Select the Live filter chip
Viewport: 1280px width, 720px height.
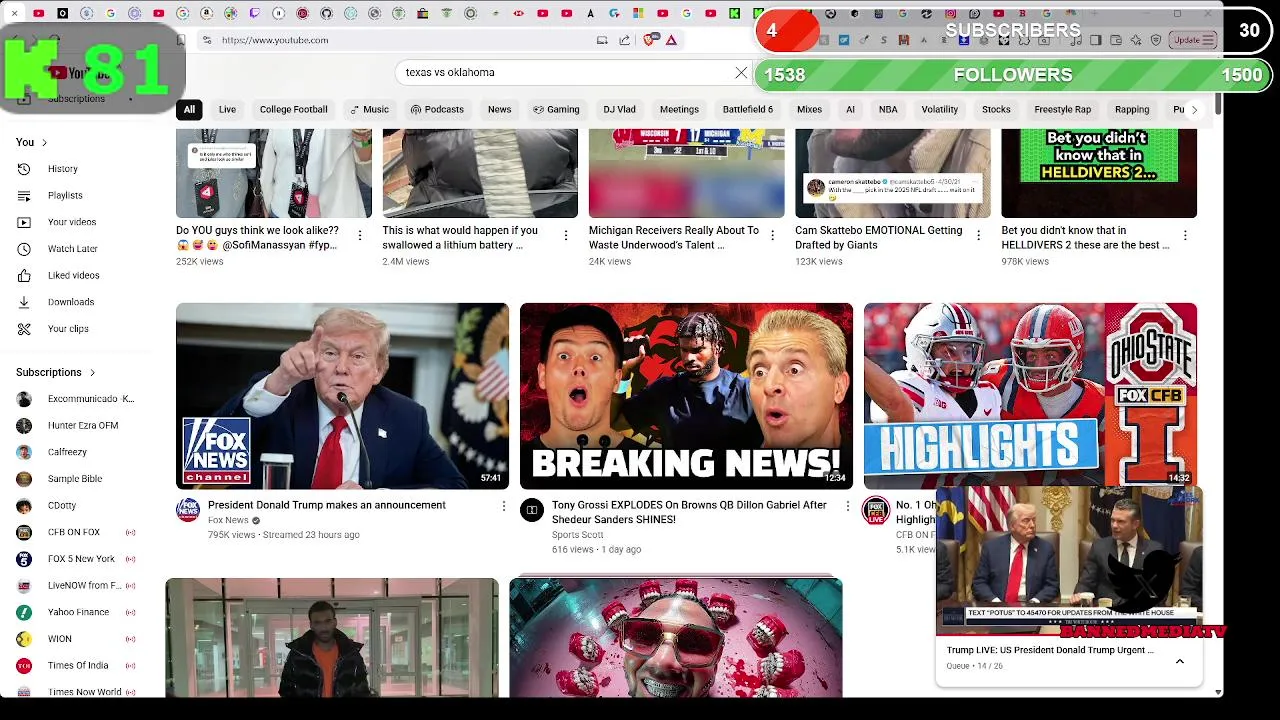tap(227, 109)
